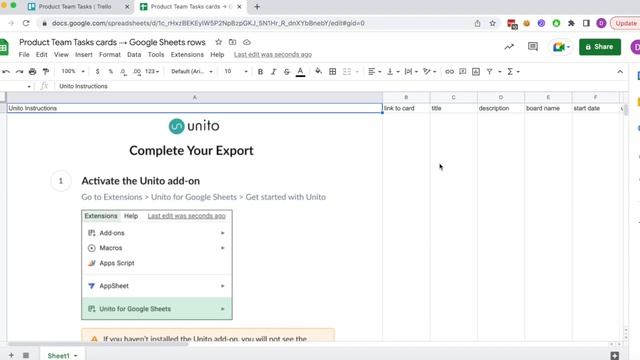Open the font size dropdown
The width and height of the screenshot is (640, 360).
tap(236, 71)
